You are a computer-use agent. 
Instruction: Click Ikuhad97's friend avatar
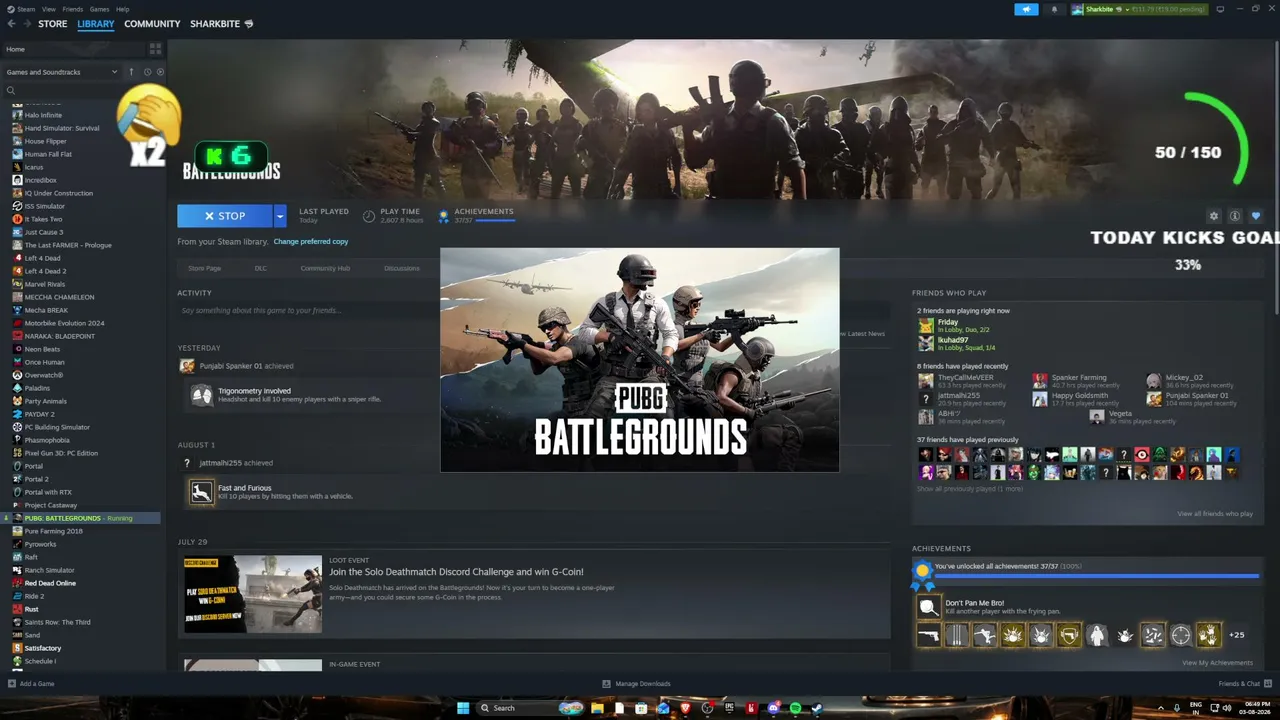tap(926, 343)
